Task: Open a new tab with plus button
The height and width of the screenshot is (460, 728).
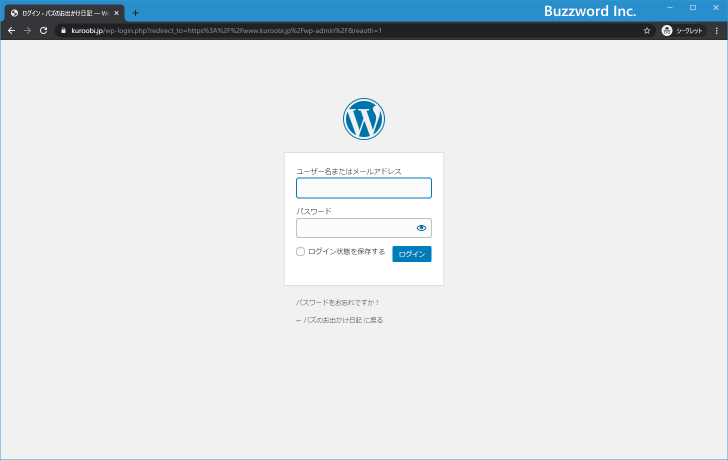Action: click(x=135, y=13)
